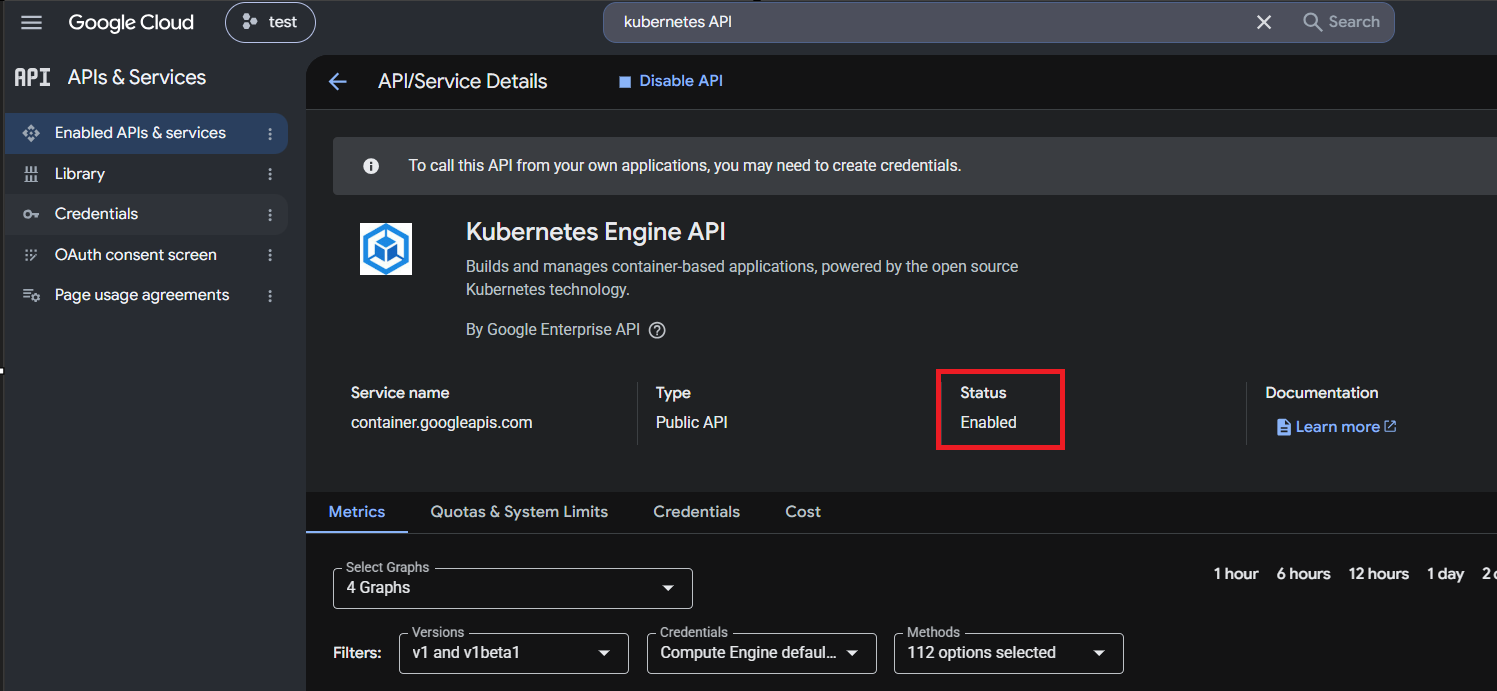Viewport: 1497px width, 691px height.
Task: Click the Kubernetes Engine API title
Action: [x=596, y=233]
